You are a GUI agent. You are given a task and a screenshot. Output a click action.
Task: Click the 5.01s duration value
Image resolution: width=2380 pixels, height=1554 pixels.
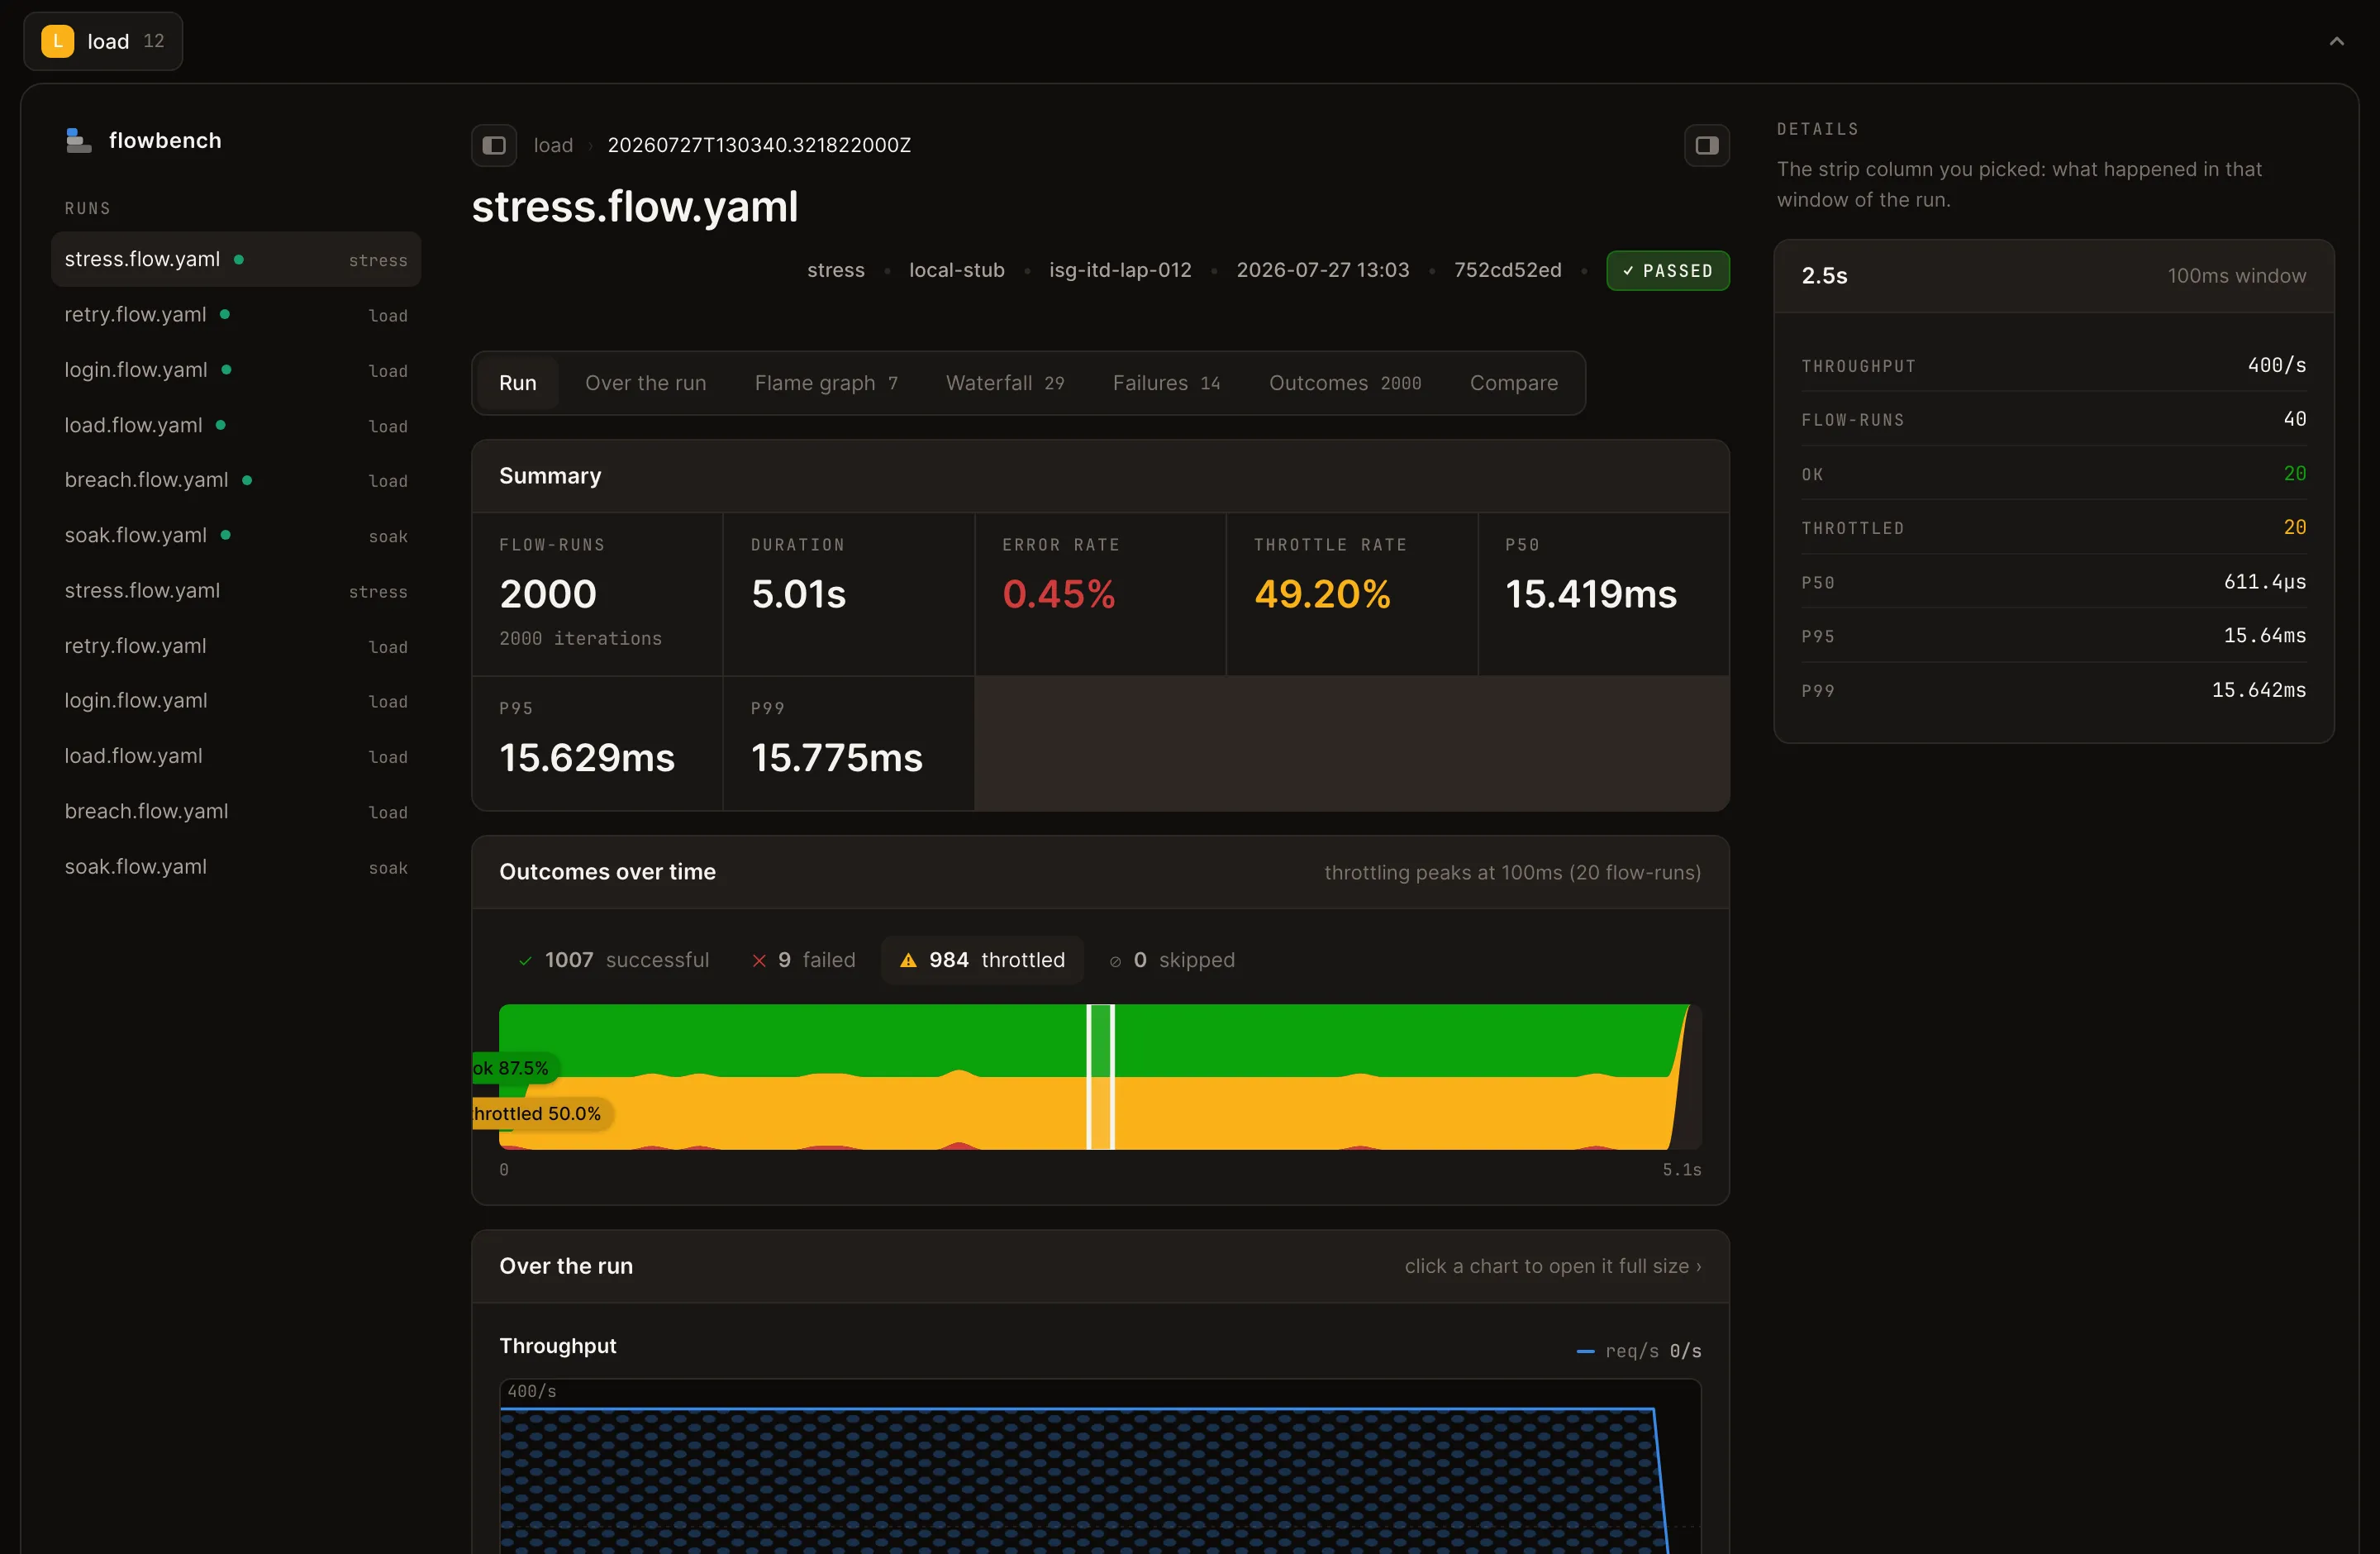(x=798, y=594)
